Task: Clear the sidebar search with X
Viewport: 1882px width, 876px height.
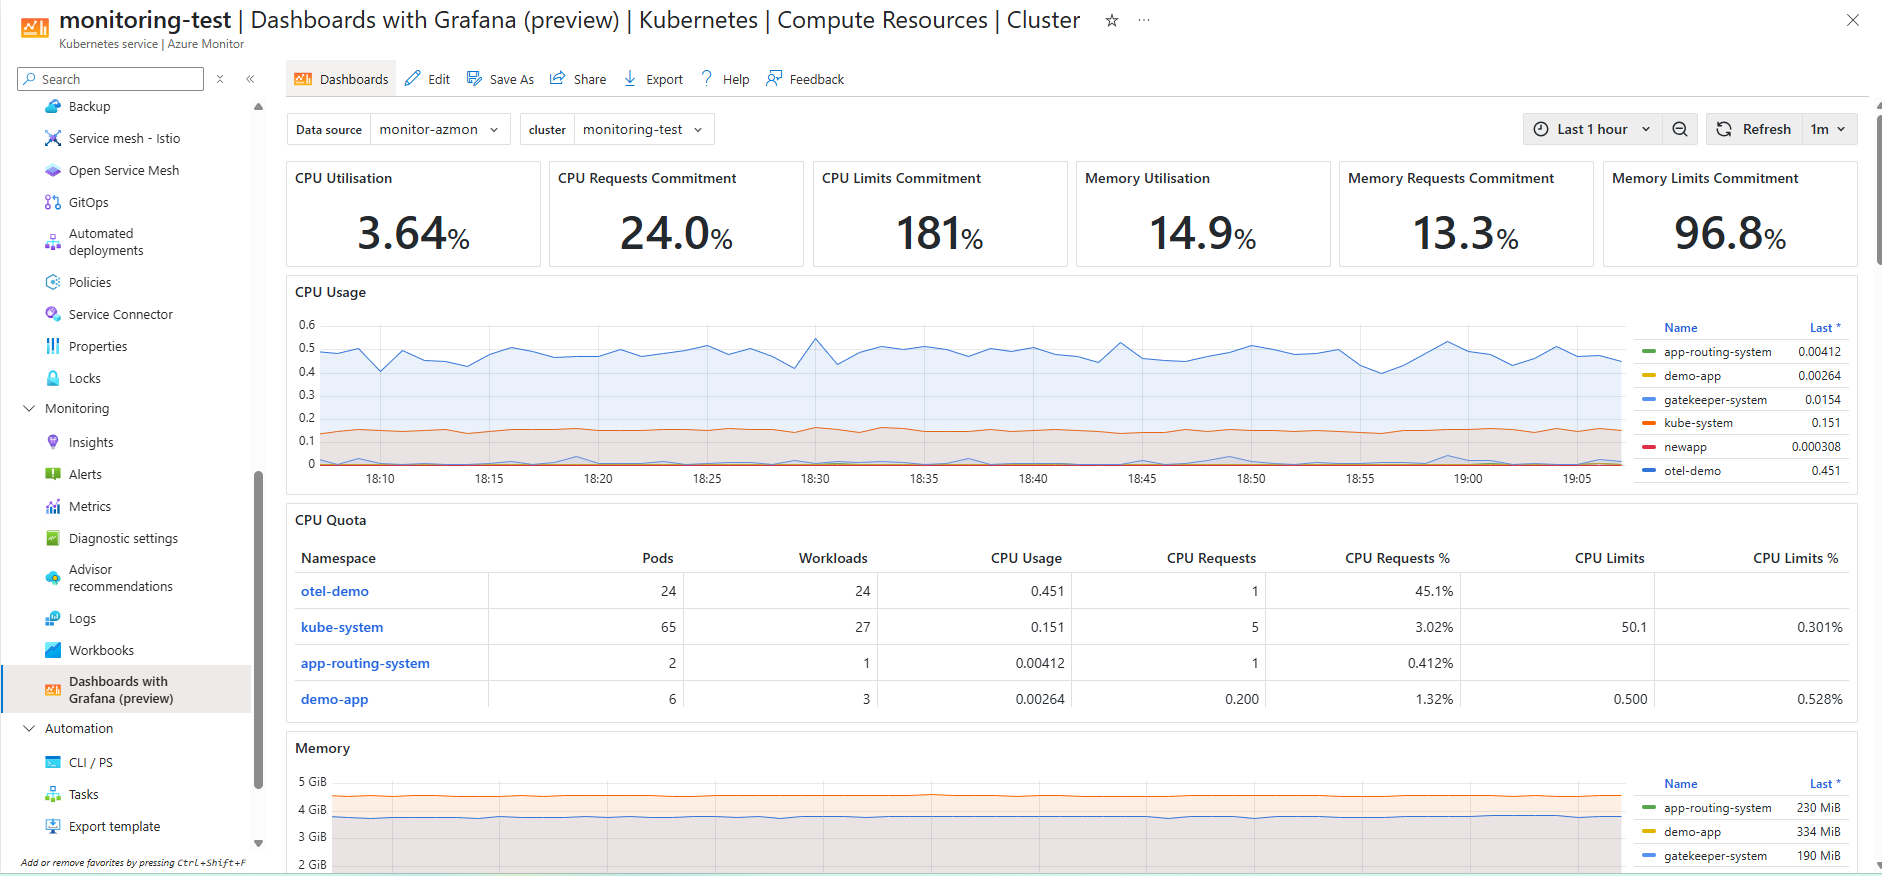Action: 220,79
